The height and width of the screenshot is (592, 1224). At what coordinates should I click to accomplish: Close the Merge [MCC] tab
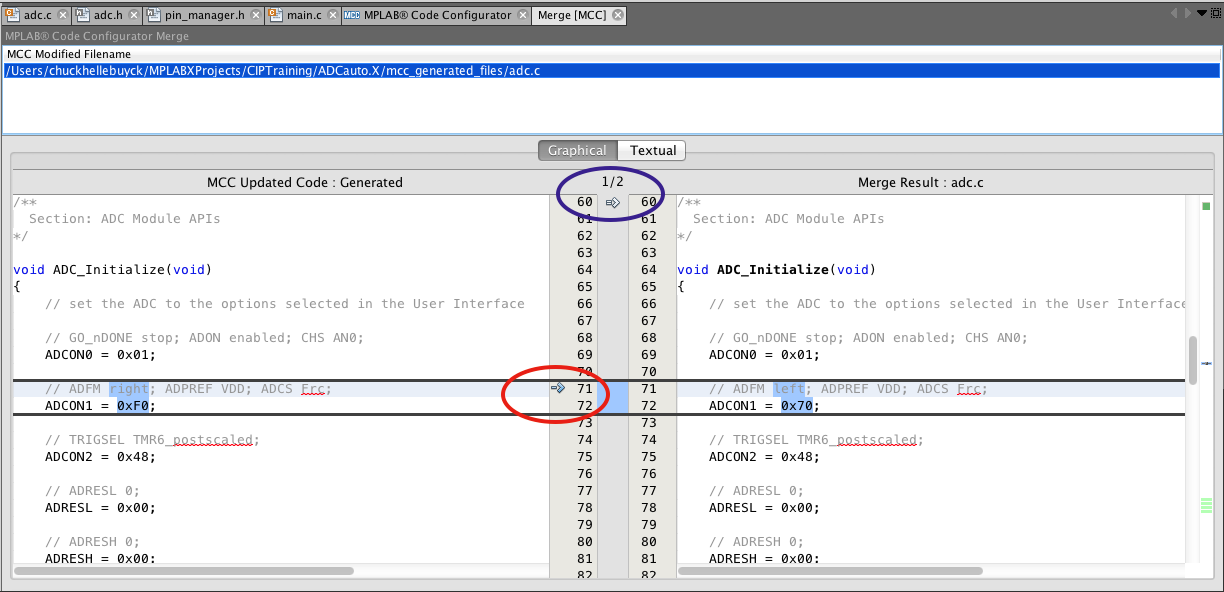[x=617, y=16]
